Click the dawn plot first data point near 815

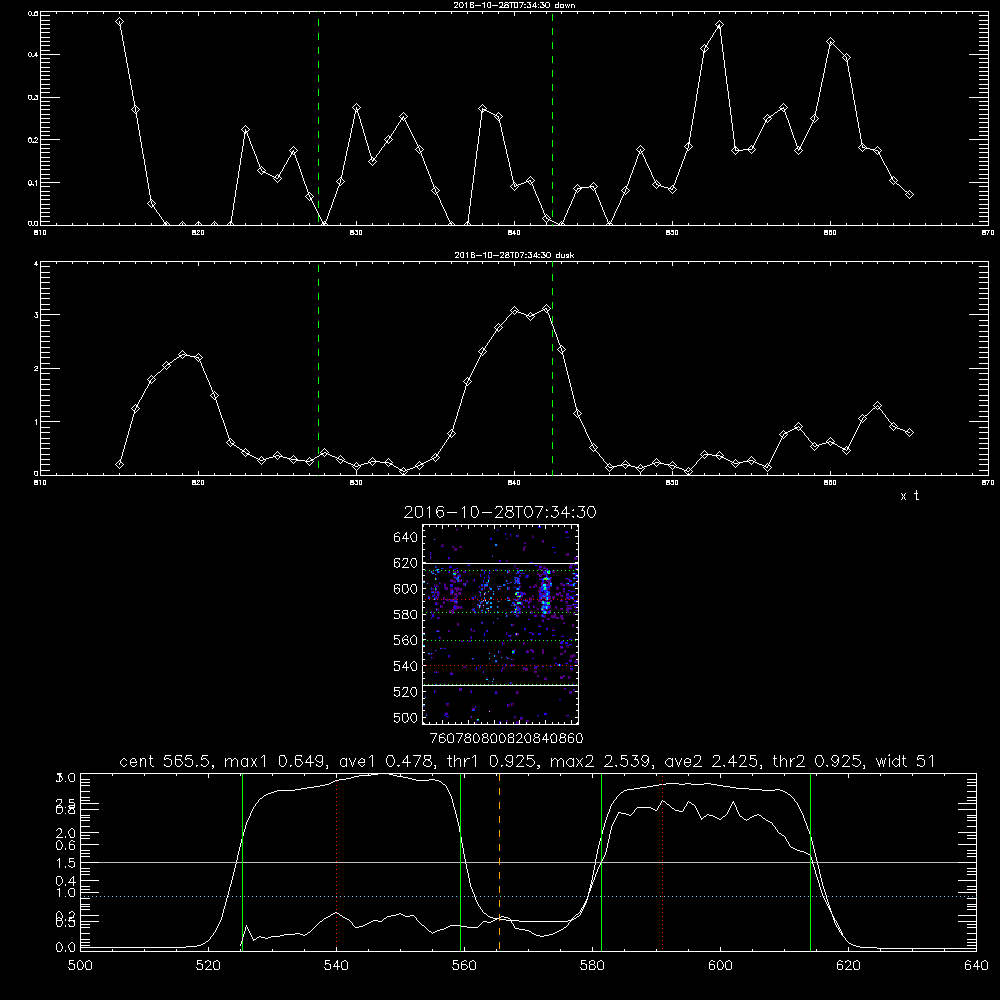tap(119, 22)
